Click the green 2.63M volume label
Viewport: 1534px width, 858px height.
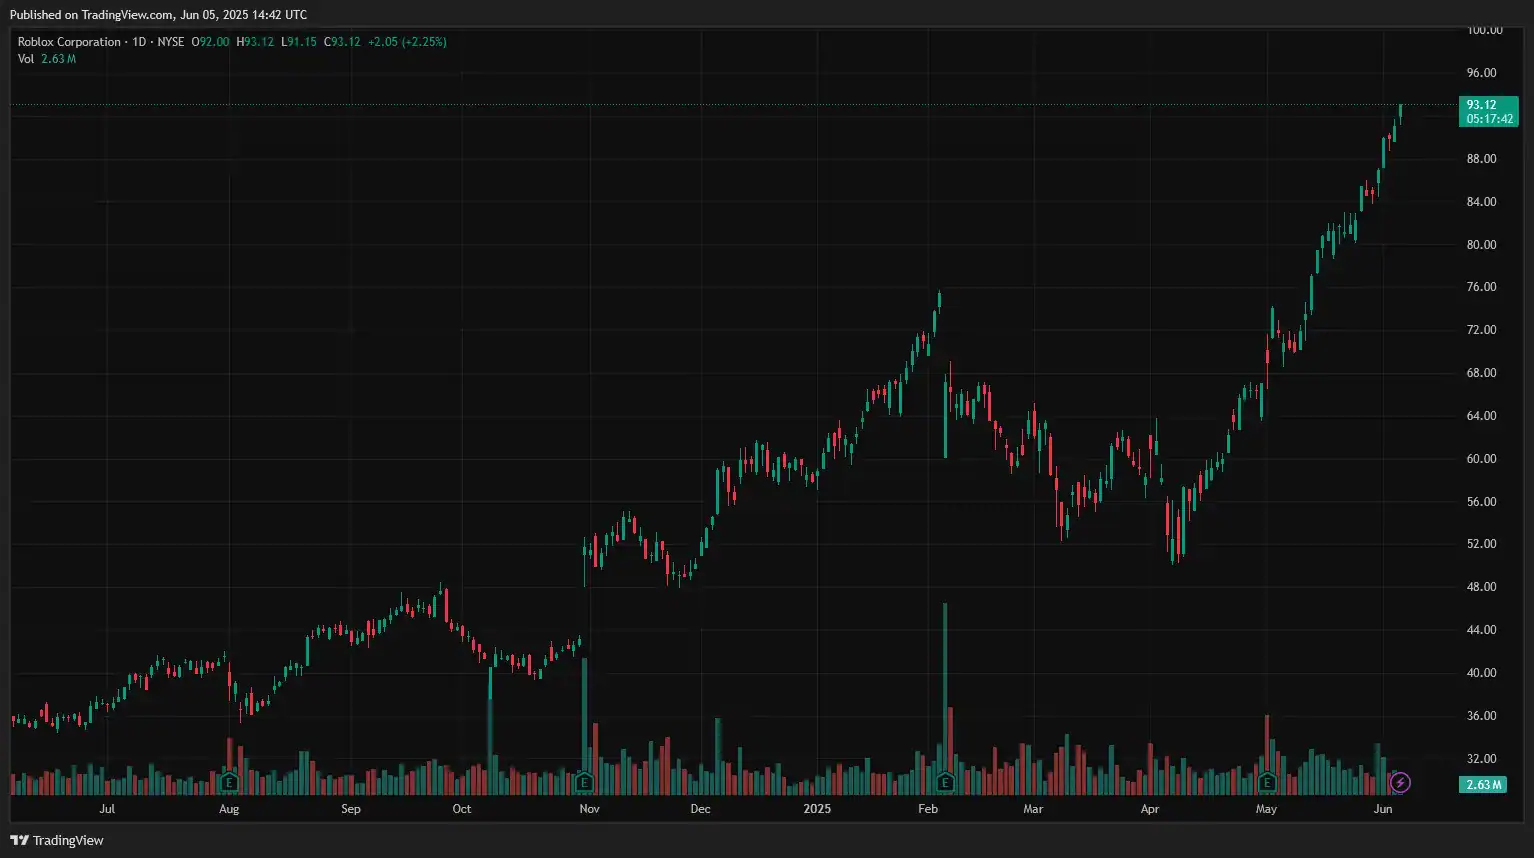(1481, 785)
